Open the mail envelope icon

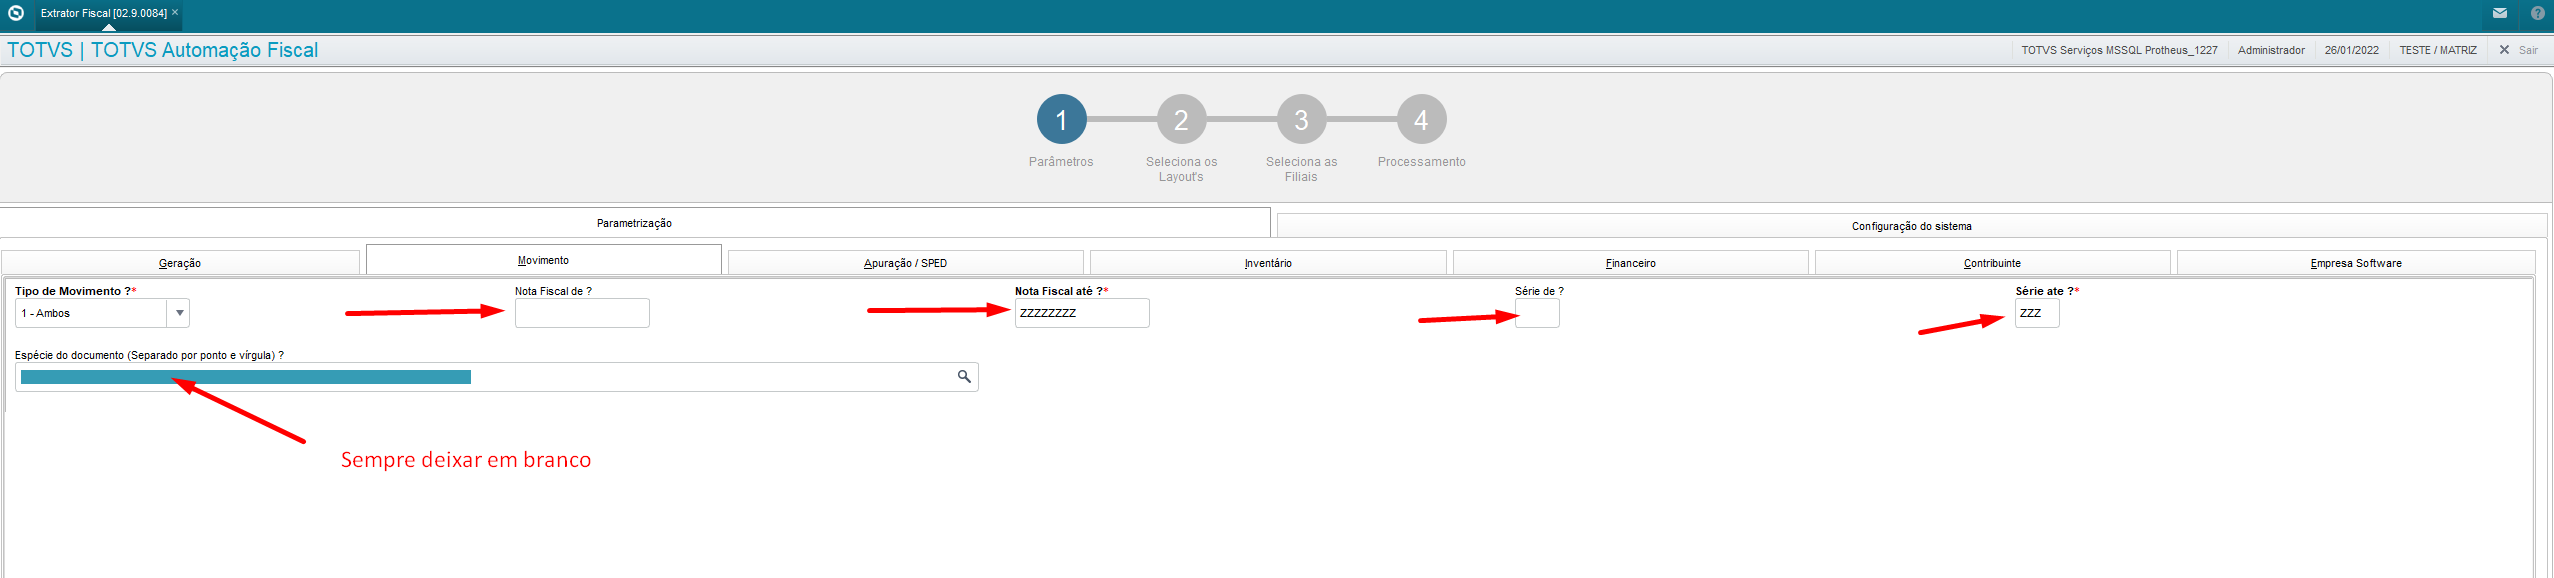click(2500, 13)
